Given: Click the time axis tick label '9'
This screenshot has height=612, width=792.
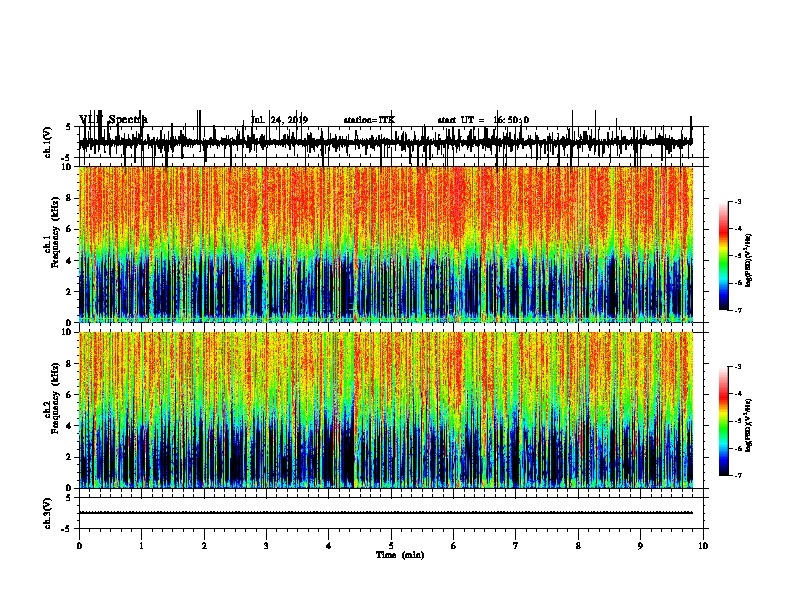Looking at the screenshot, I should click(x=640, y=546).
